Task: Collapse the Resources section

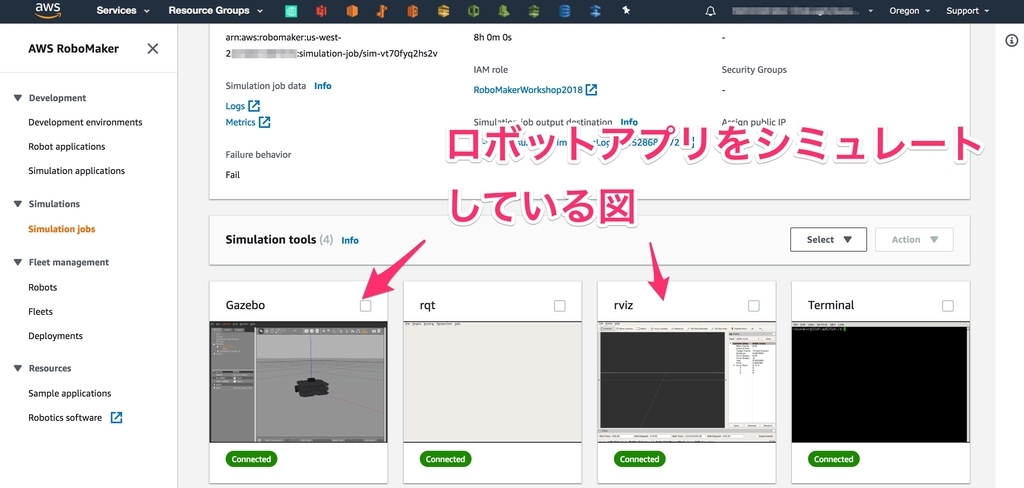Action: click(17, 368)
